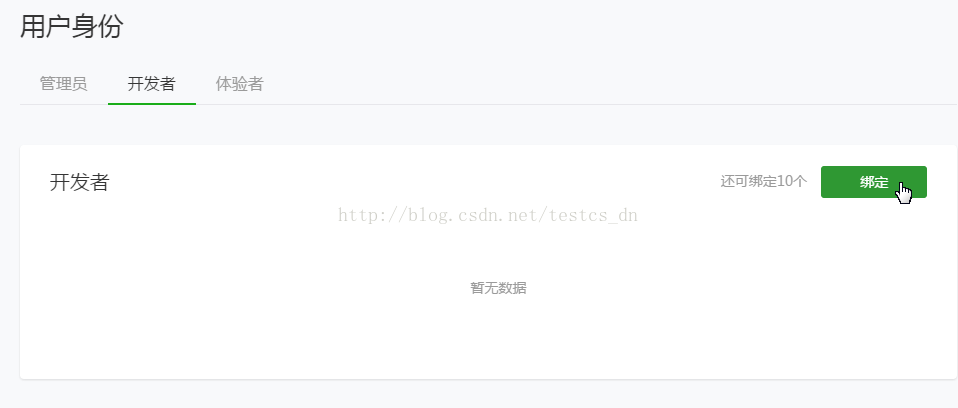Click the 身份 part of the page title
The image size is (958, 408).
[98, 26]
